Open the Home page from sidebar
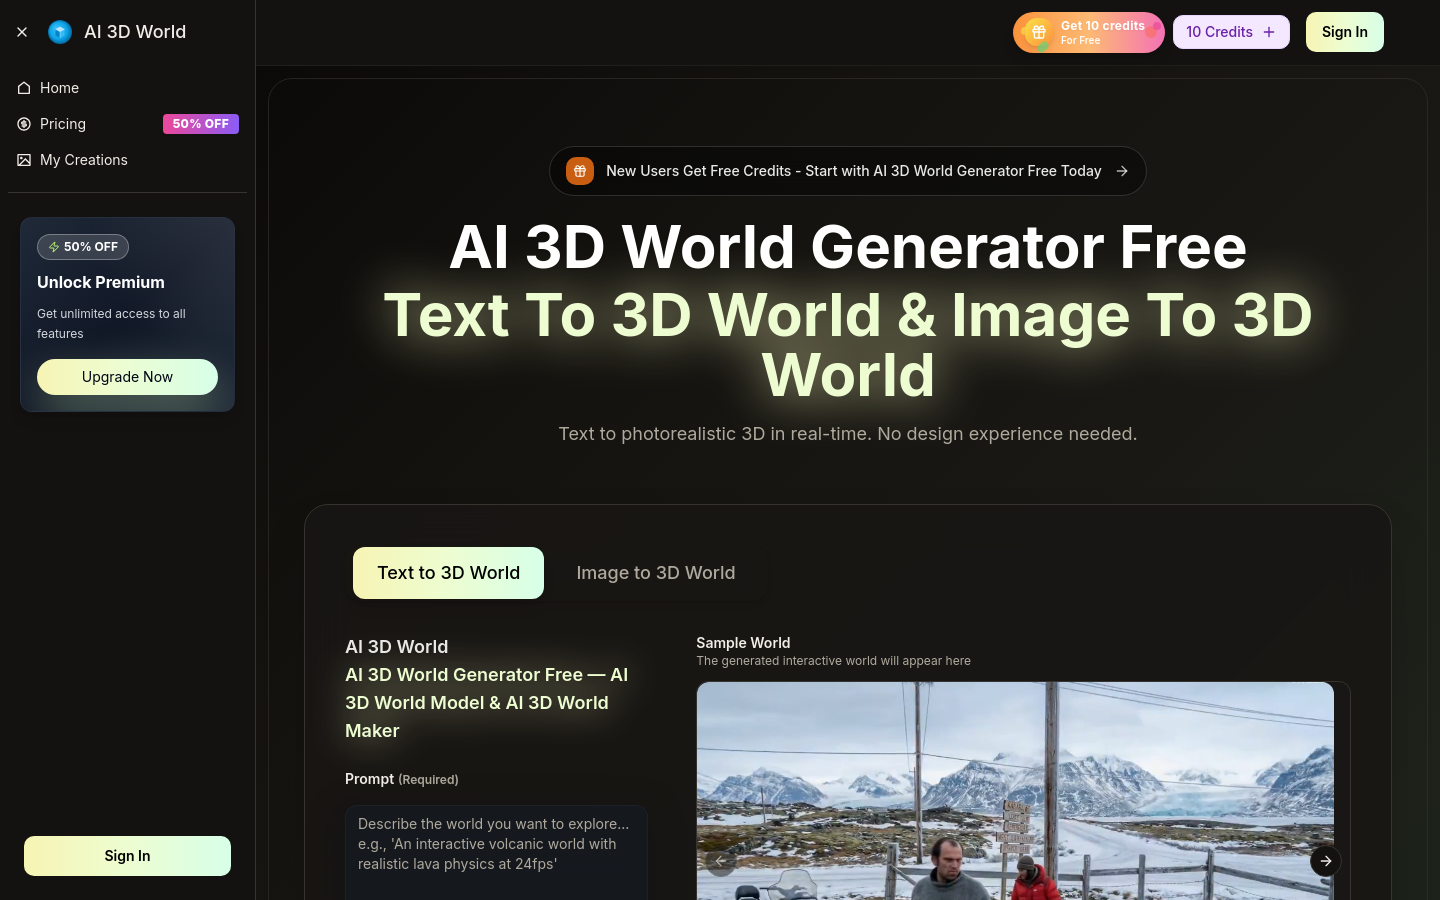The height and width of the screenshot is (900, 1440). (127, 88)
